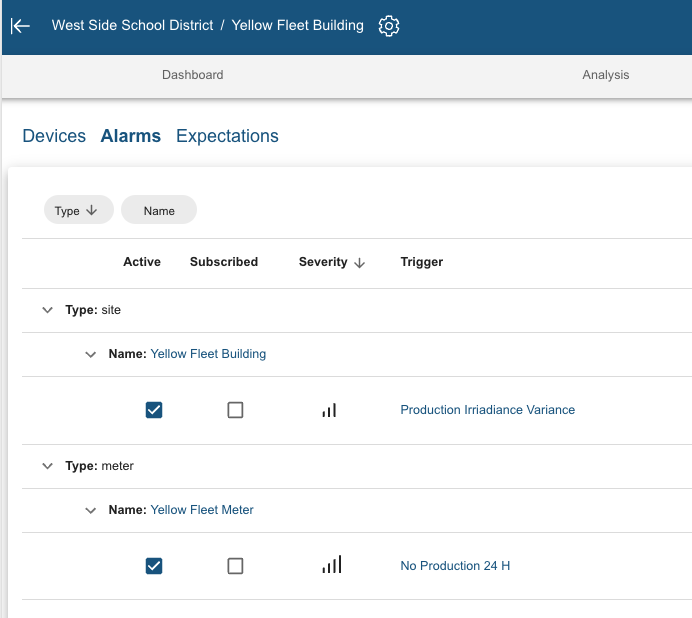
Task: Uncheck Active for Production Irriadiance Variance
Action: [154, 410]
